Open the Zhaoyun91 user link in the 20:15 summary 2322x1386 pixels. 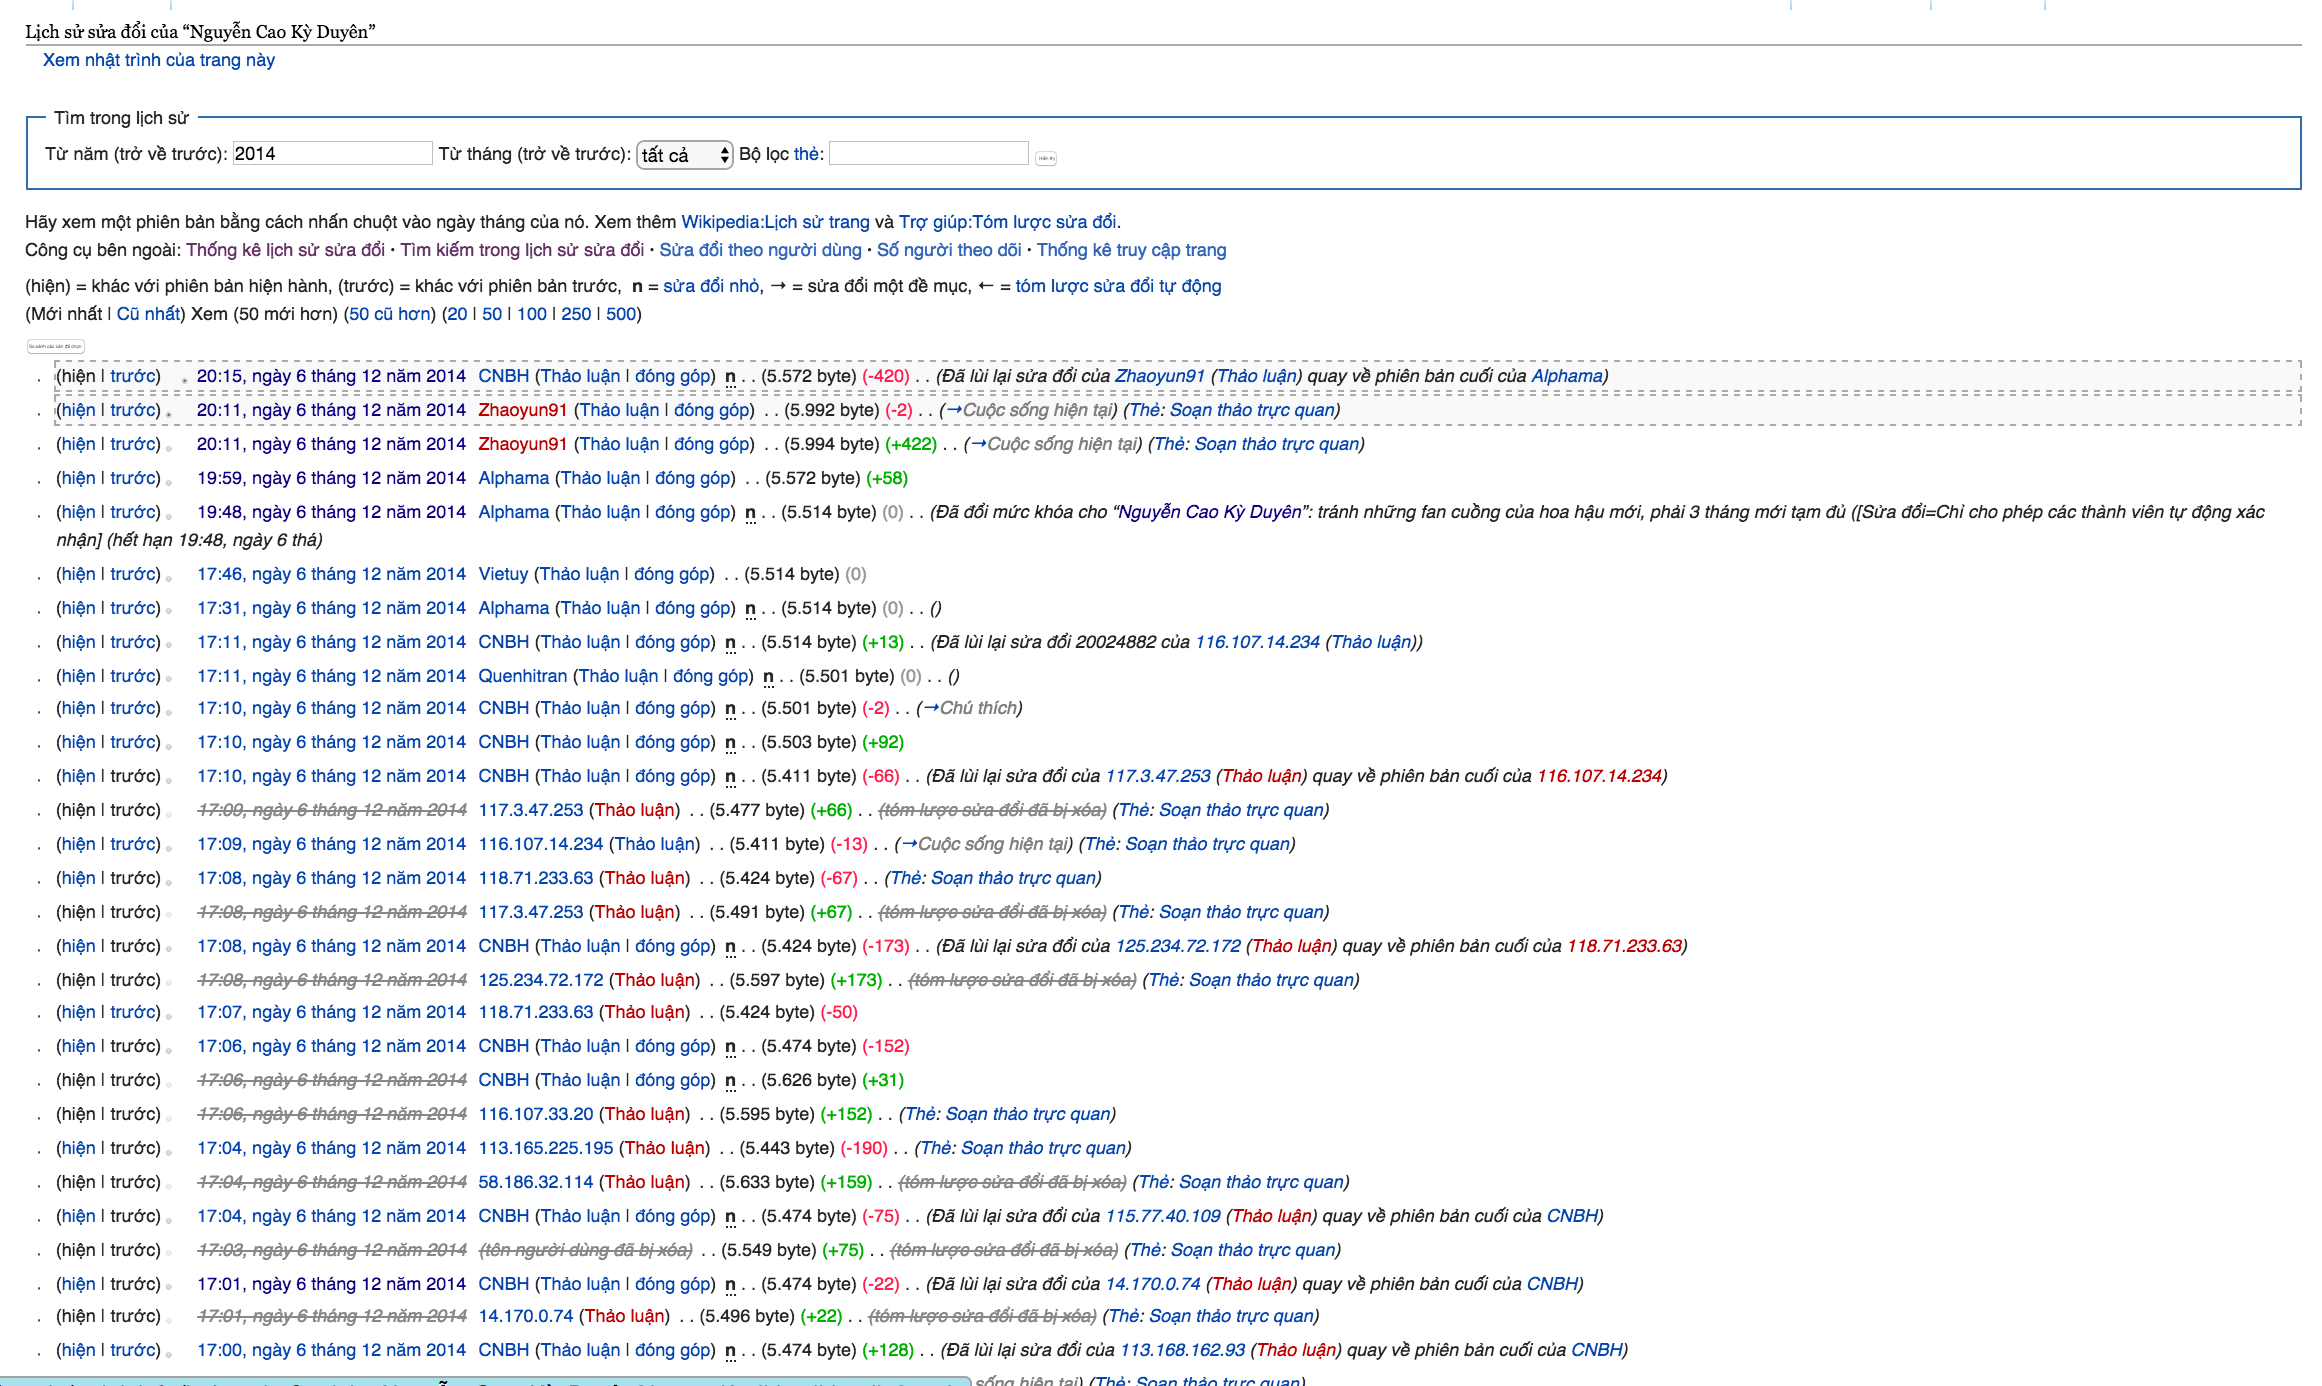point(1159,376)
